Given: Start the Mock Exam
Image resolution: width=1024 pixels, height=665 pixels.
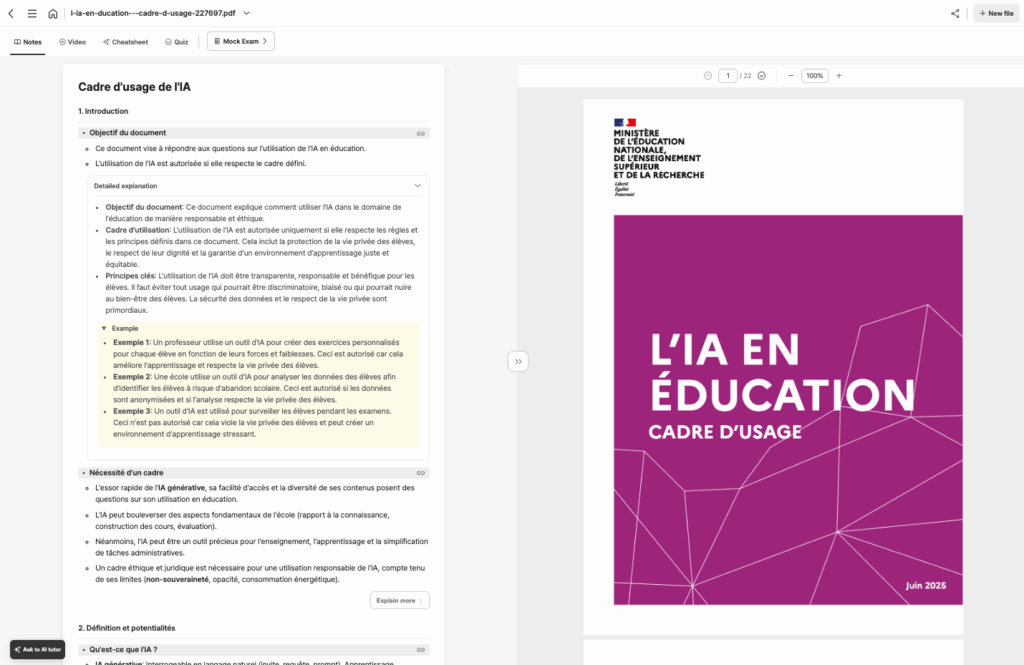Looking at the screenshot, I should coord(240,41).
